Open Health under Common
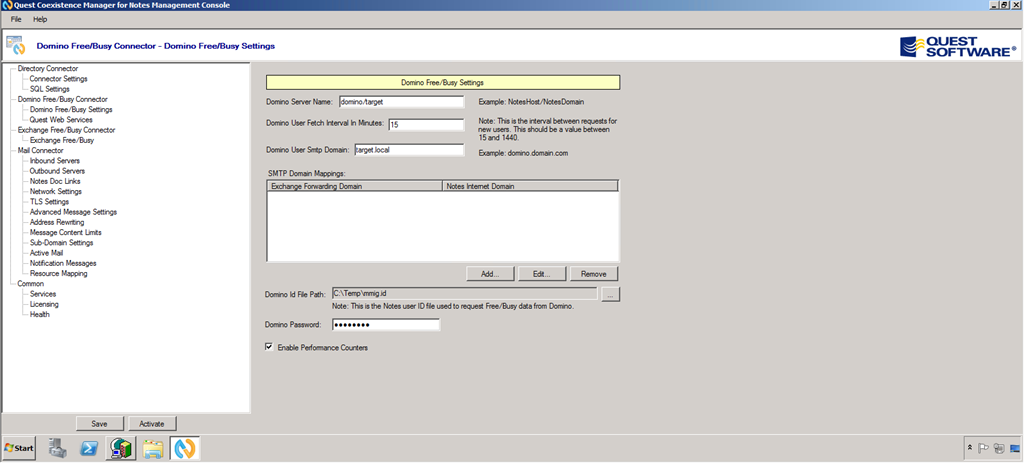Screen dimensions: 1024x463 (39, 315)
